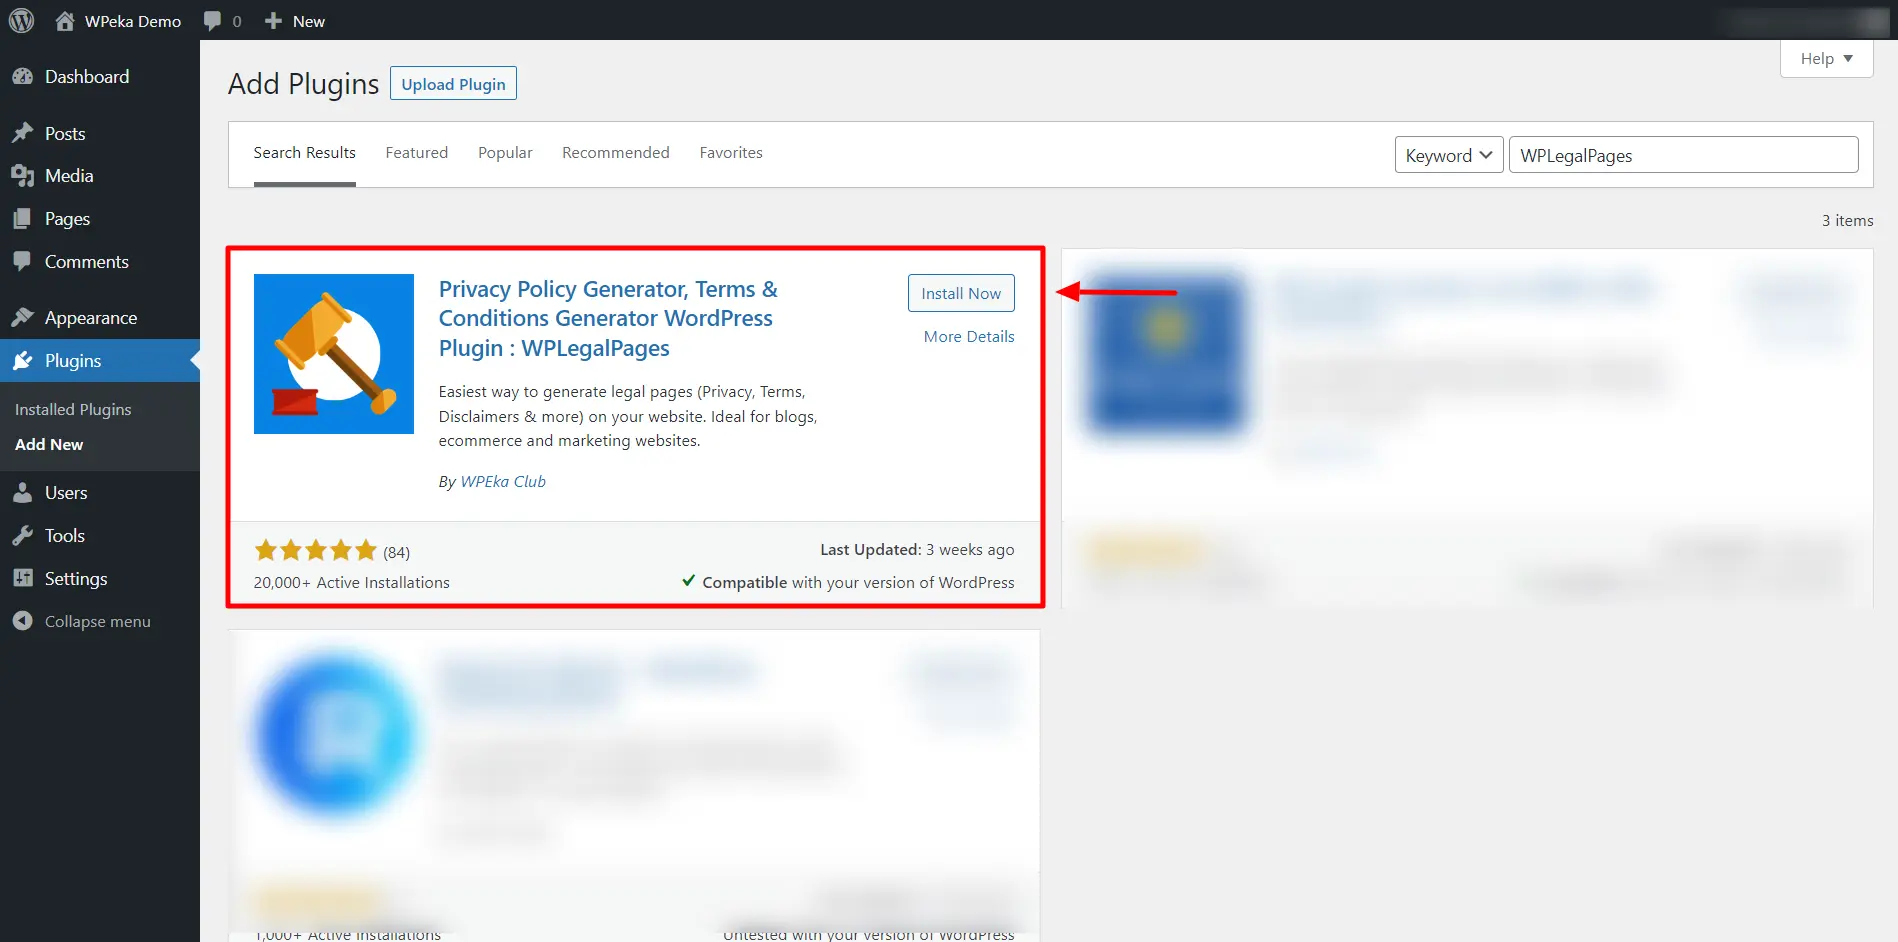Open Settings via the gear icon

coord(24,578)
